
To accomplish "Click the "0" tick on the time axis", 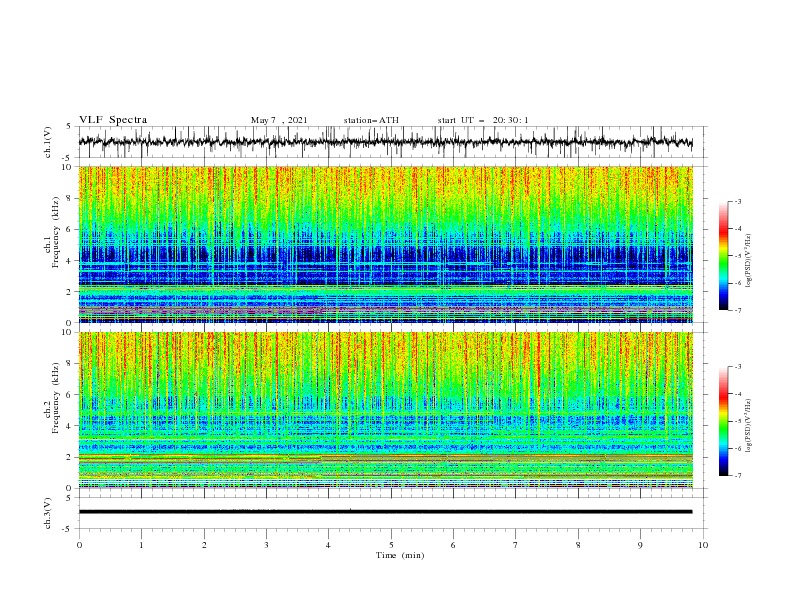I will 79,545.
